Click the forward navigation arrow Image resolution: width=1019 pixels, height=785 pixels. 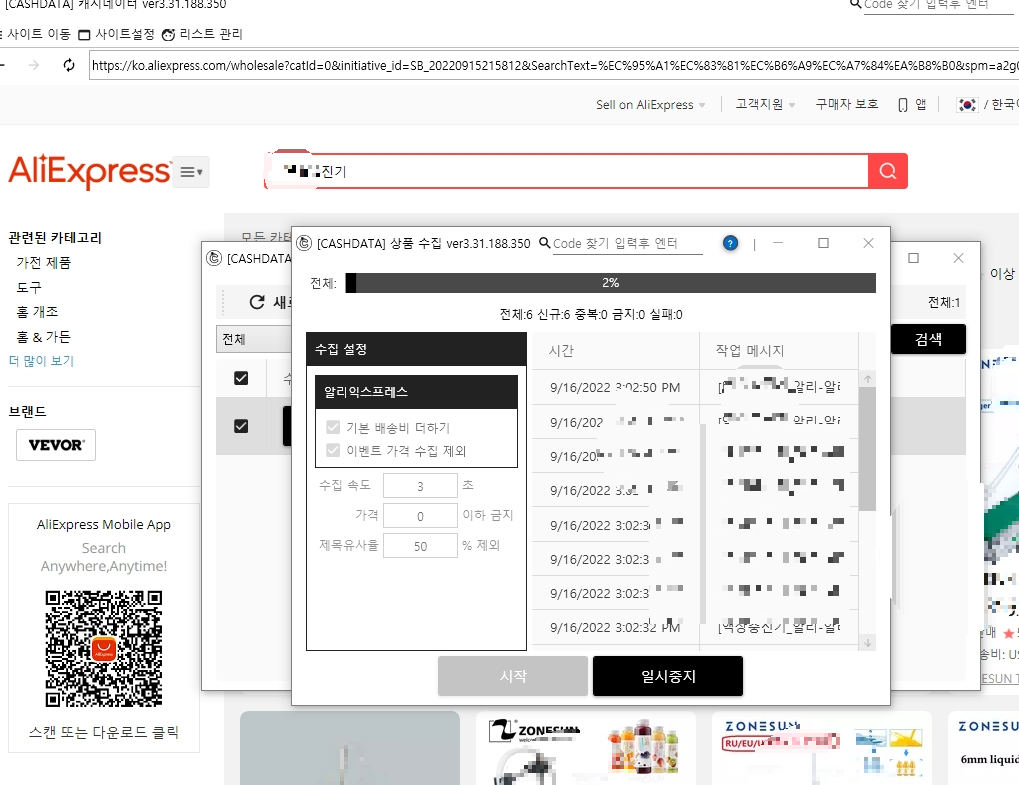tap(34, 65)
